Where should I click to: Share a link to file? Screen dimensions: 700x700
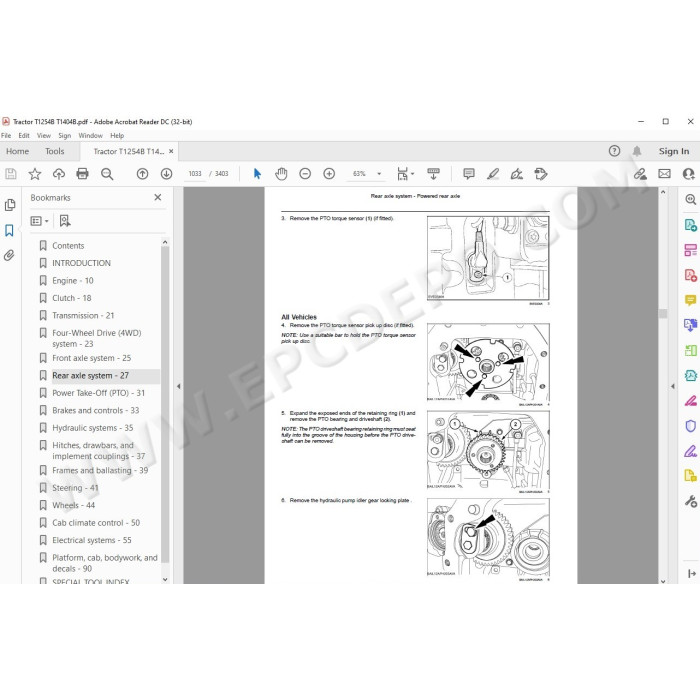tap(640, 174)
